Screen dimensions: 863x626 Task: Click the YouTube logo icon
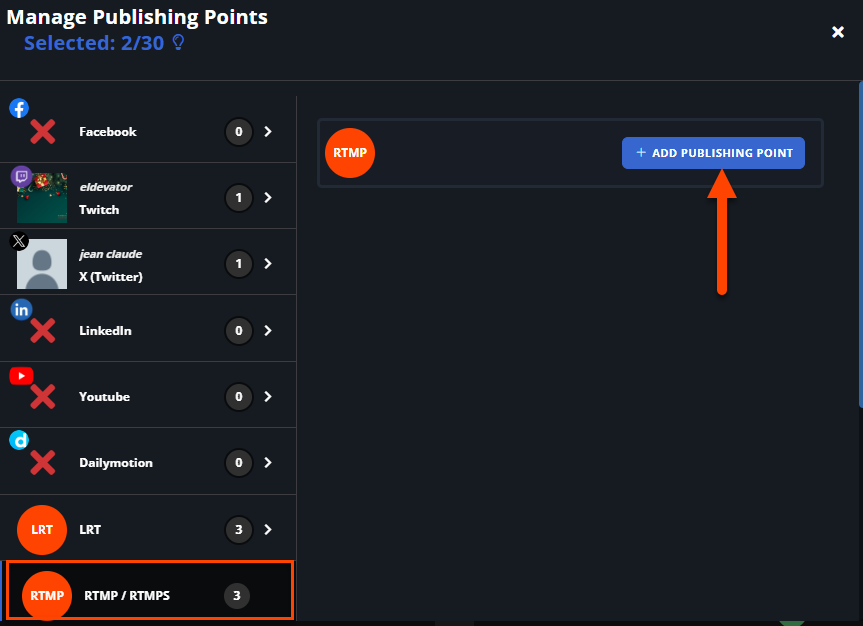click(21, 376)
